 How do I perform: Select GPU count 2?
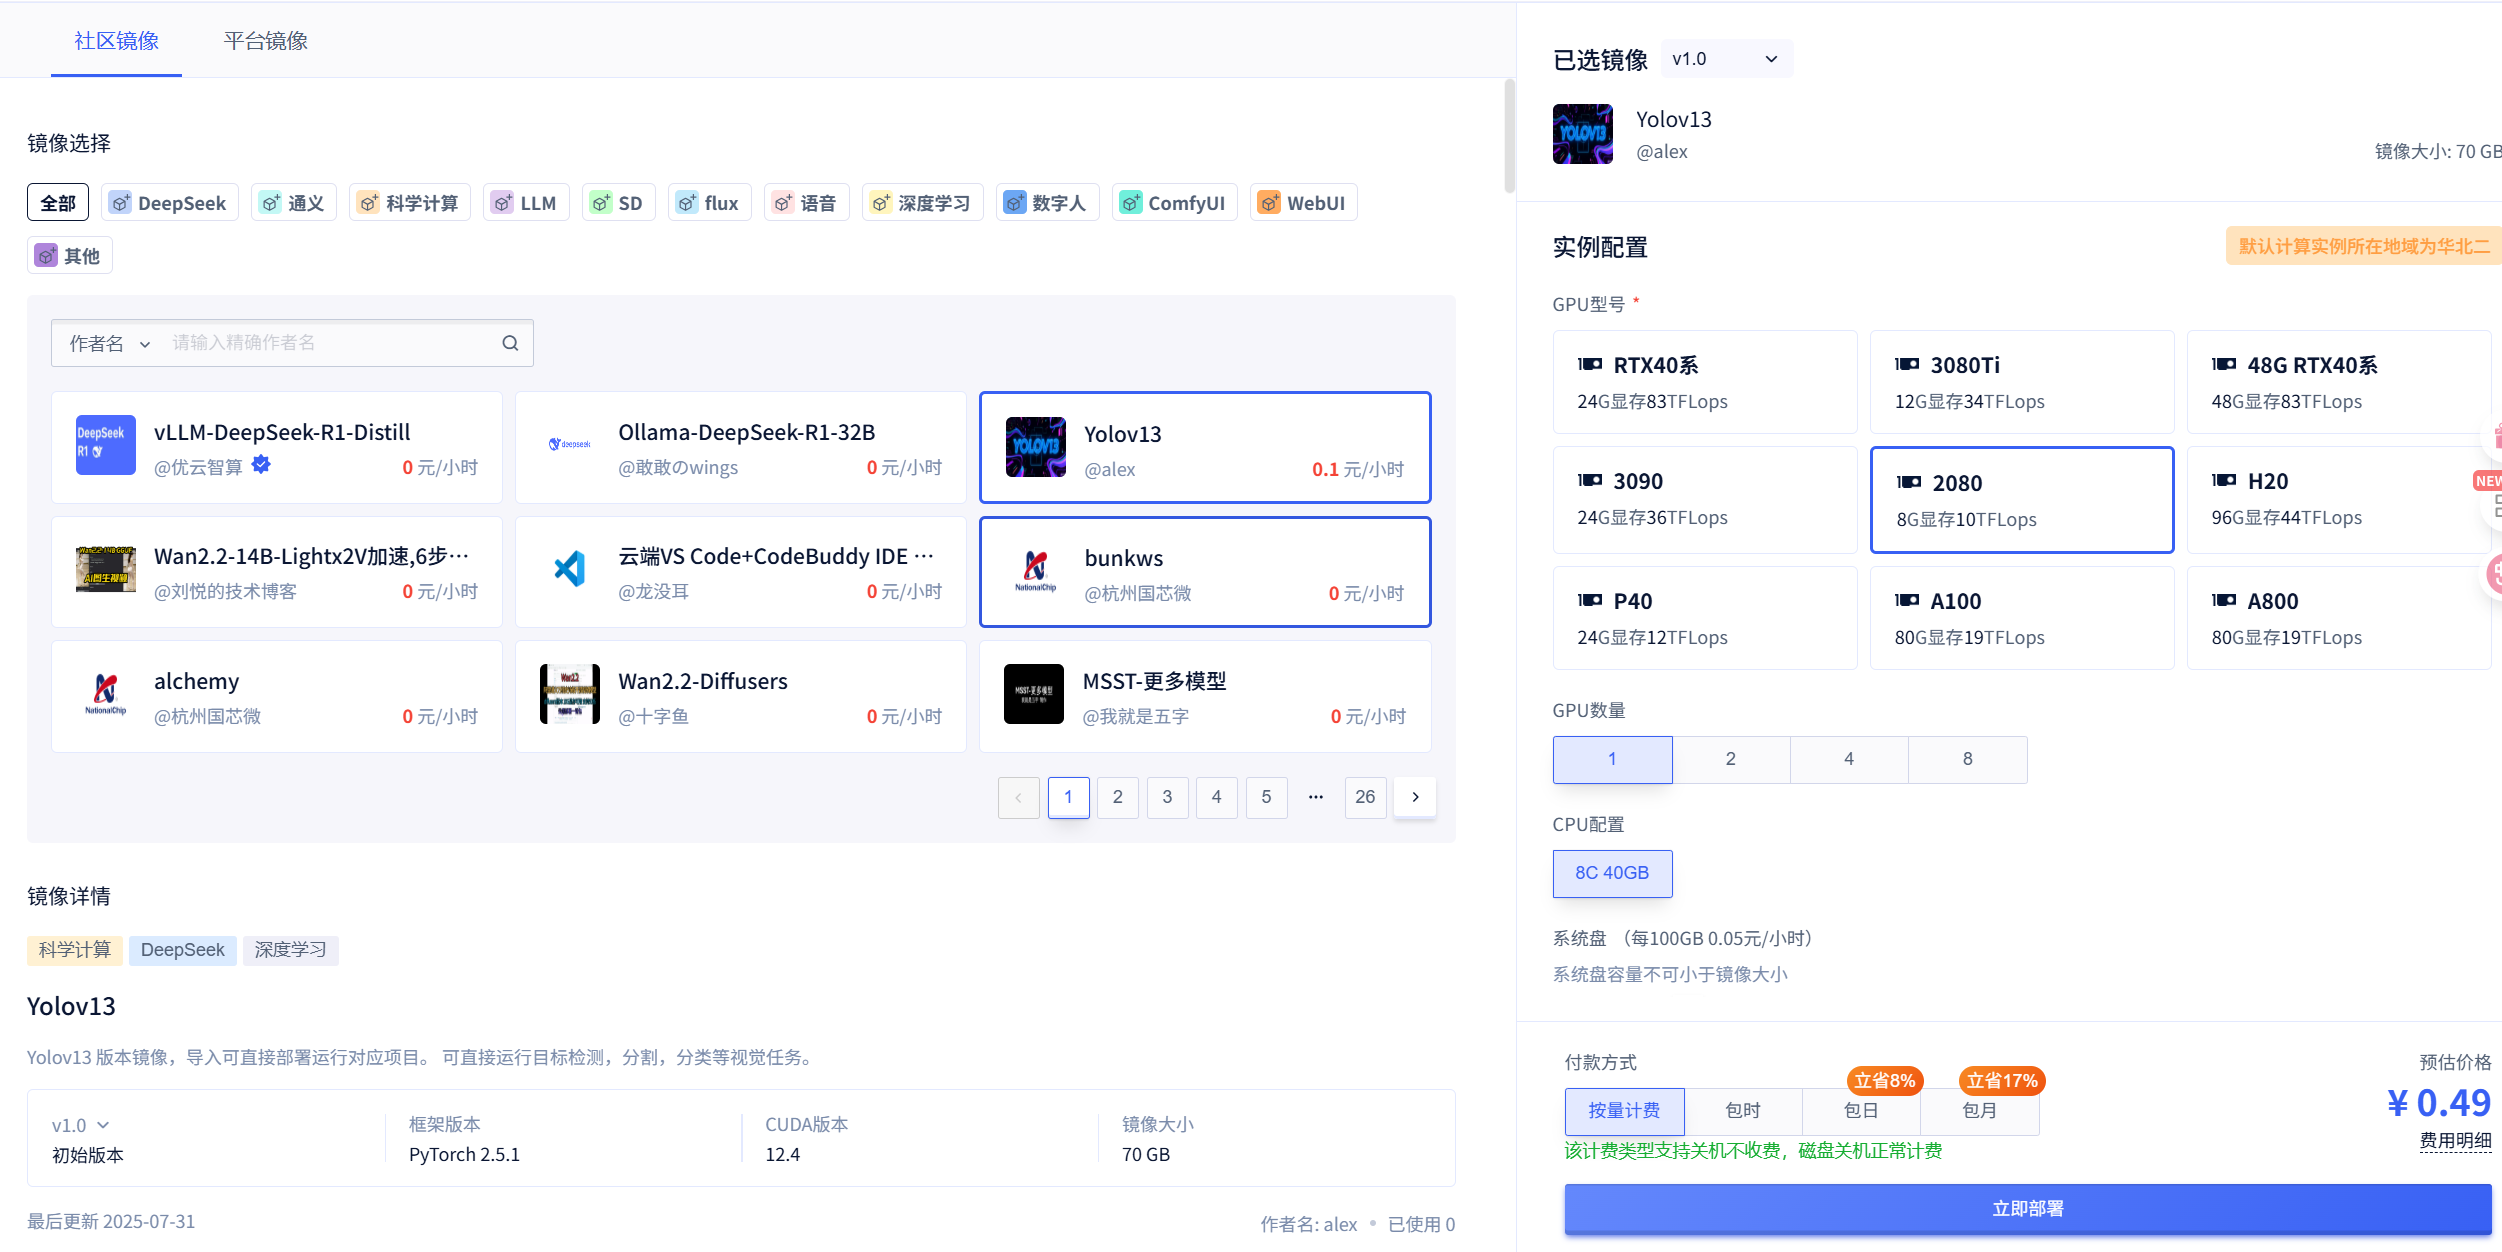tap(1731, 760)
